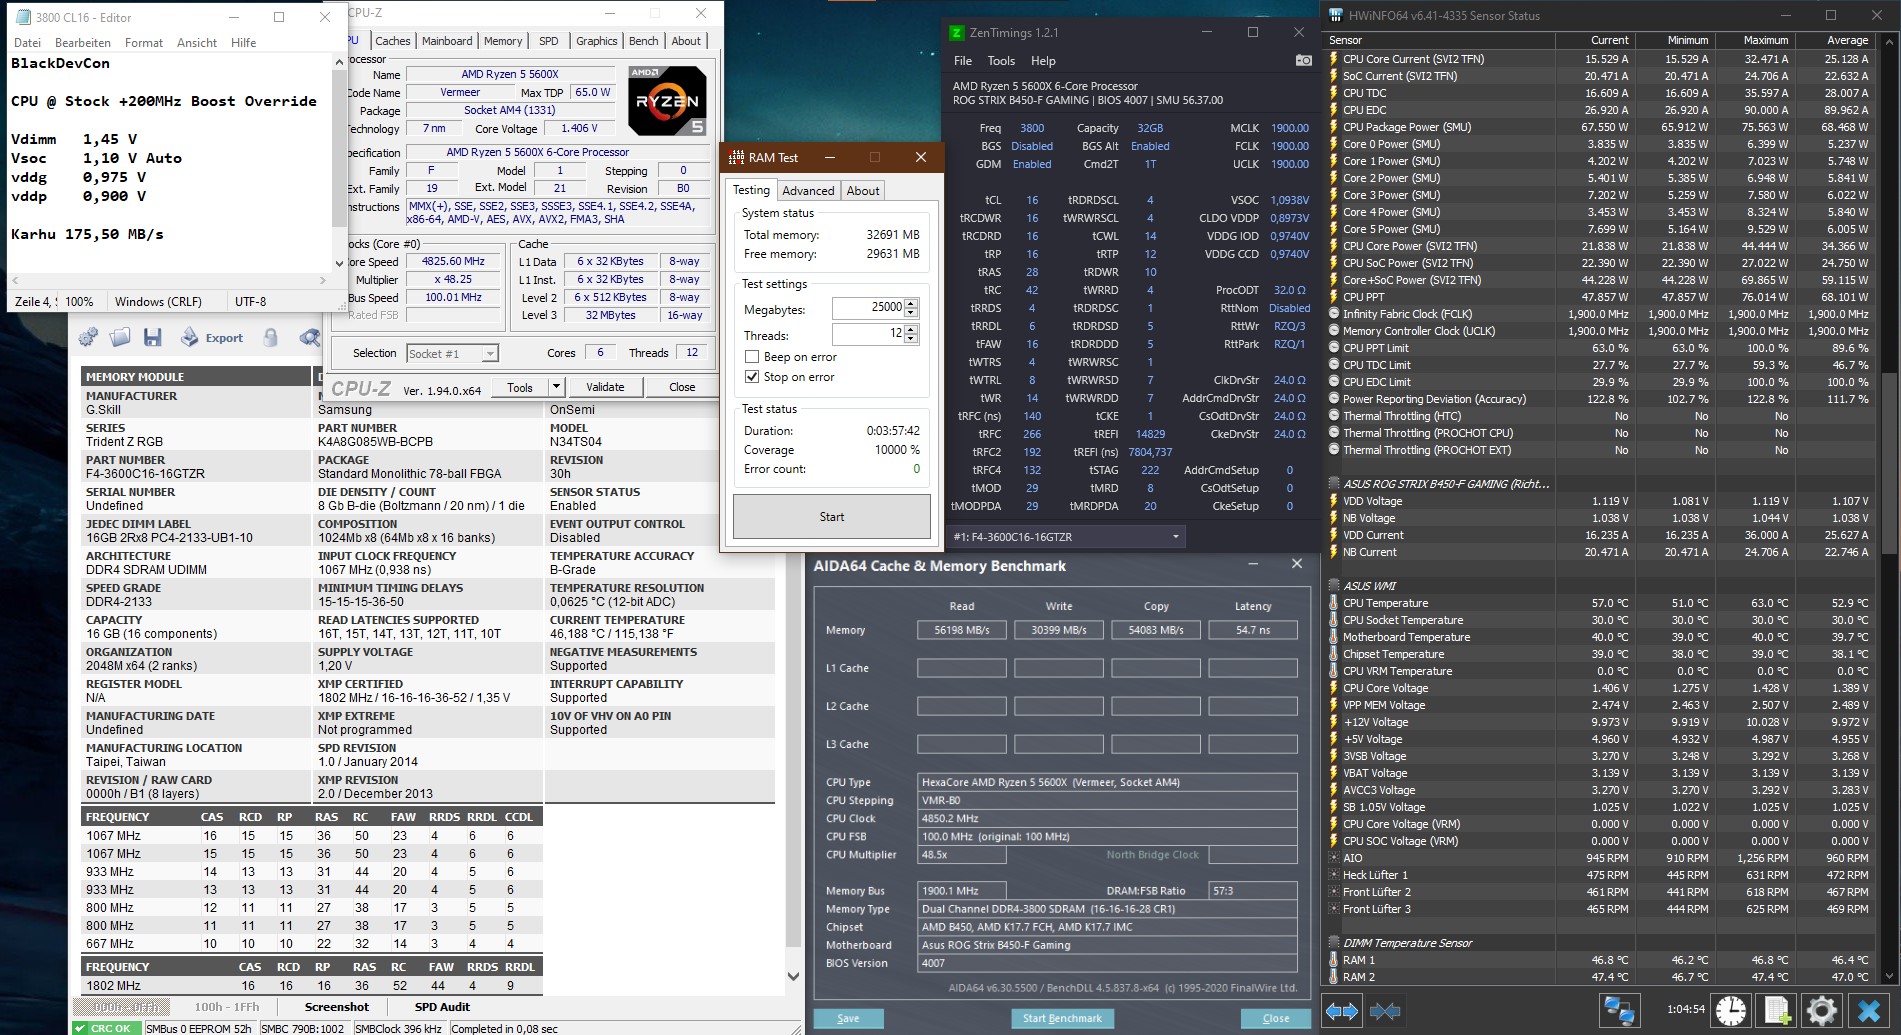The height and width of the screenshot is (1035, 1901).
Task: Uncheck the Stop on error checkbox
Action: (752, 377)
